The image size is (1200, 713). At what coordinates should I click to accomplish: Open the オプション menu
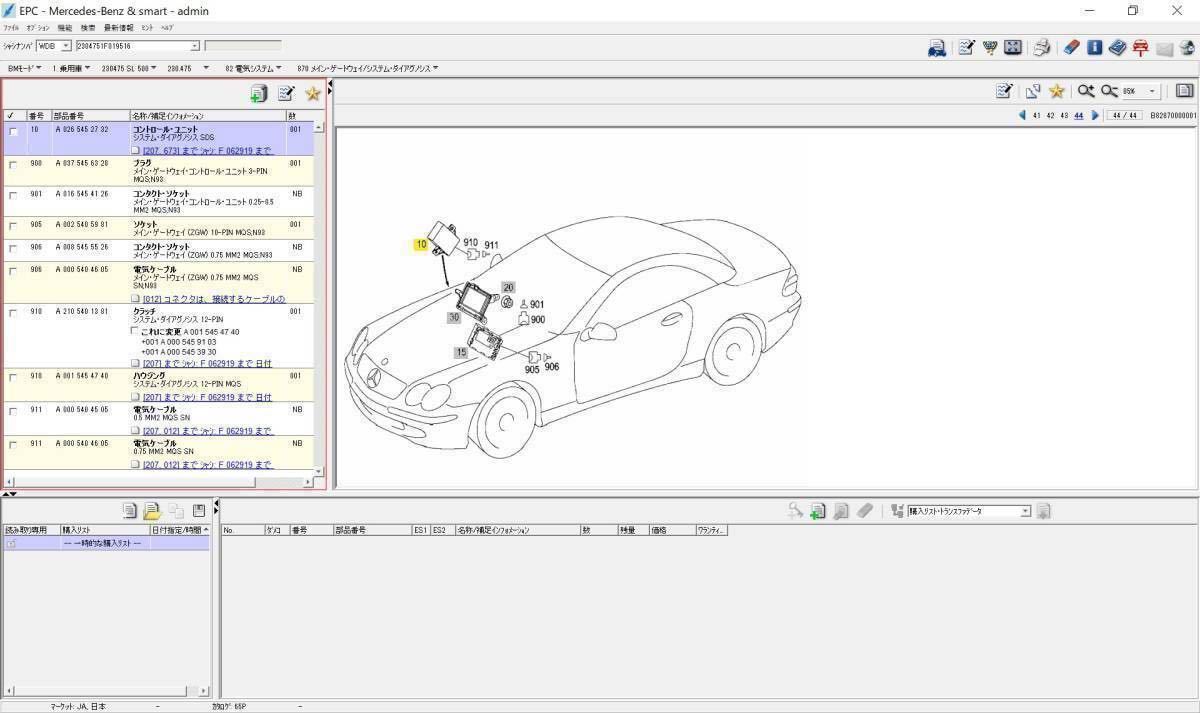pos(37,28)
